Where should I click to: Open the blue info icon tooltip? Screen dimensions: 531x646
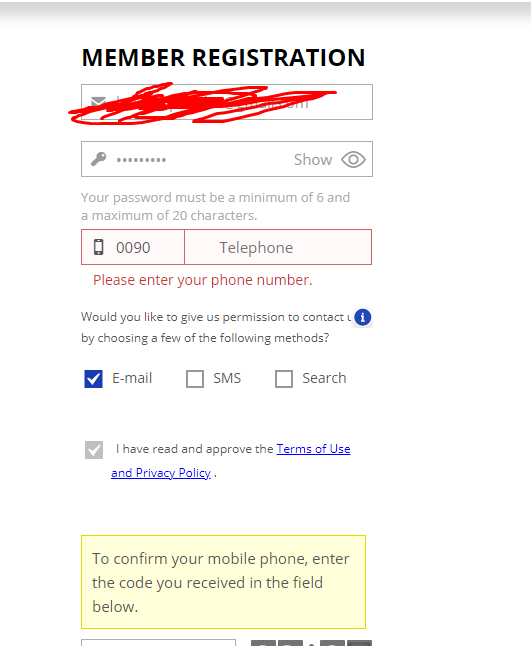point(363,317)
